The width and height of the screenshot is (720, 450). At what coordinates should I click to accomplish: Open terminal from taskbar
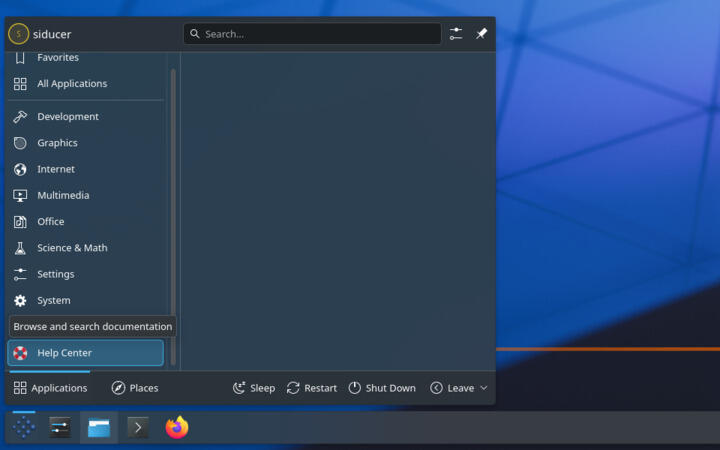[x=138, y=428]
